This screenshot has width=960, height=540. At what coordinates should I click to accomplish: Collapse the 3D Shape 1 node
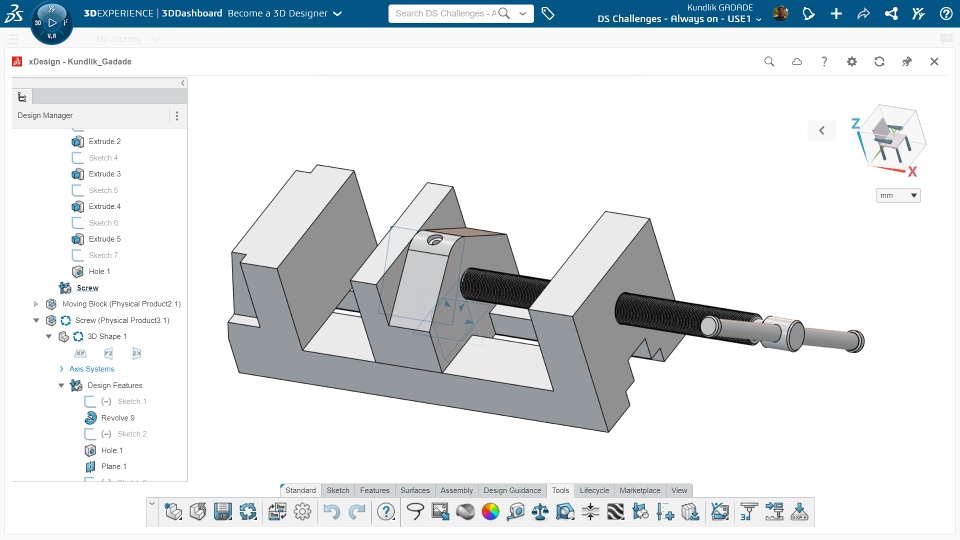pos(49,336)
